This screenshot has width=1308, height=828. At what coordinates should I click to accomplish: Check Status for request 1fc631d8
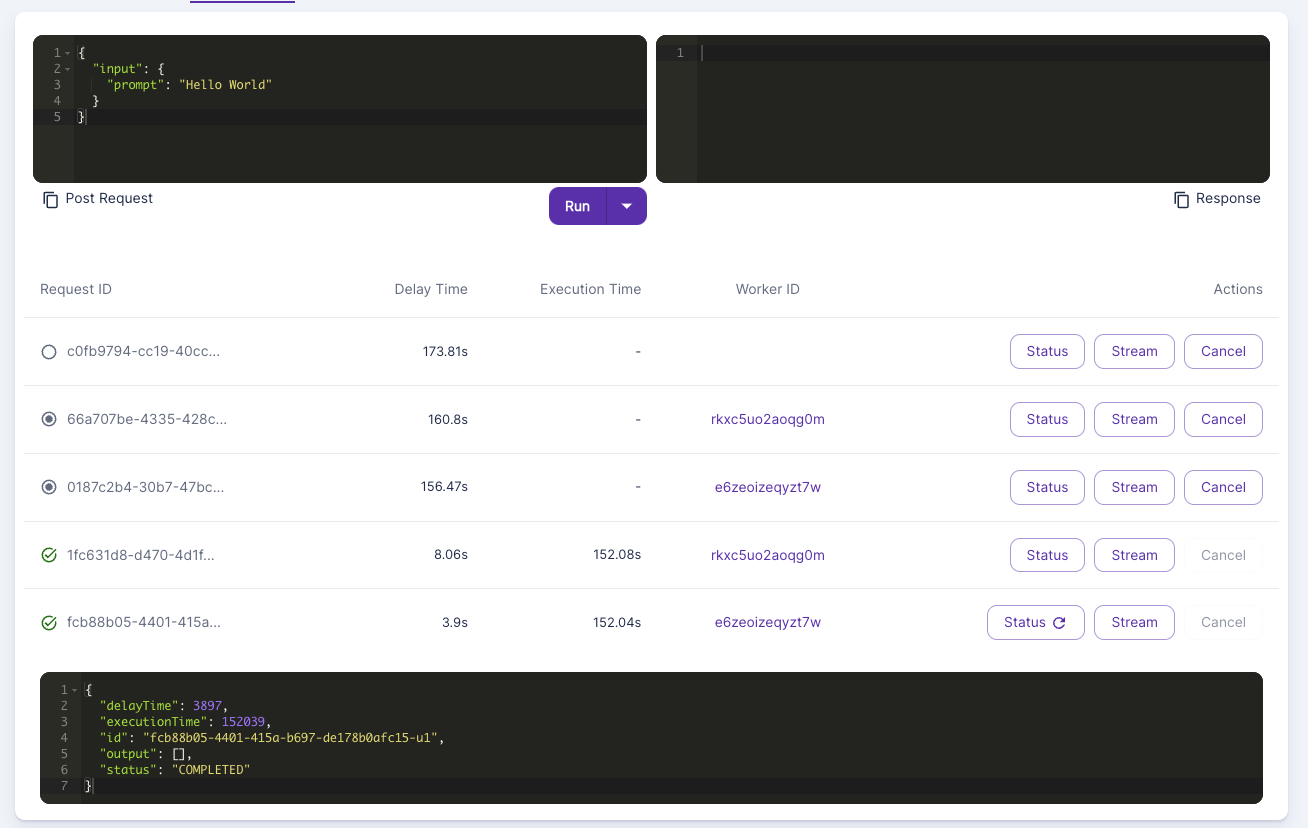click(1047, 555)
